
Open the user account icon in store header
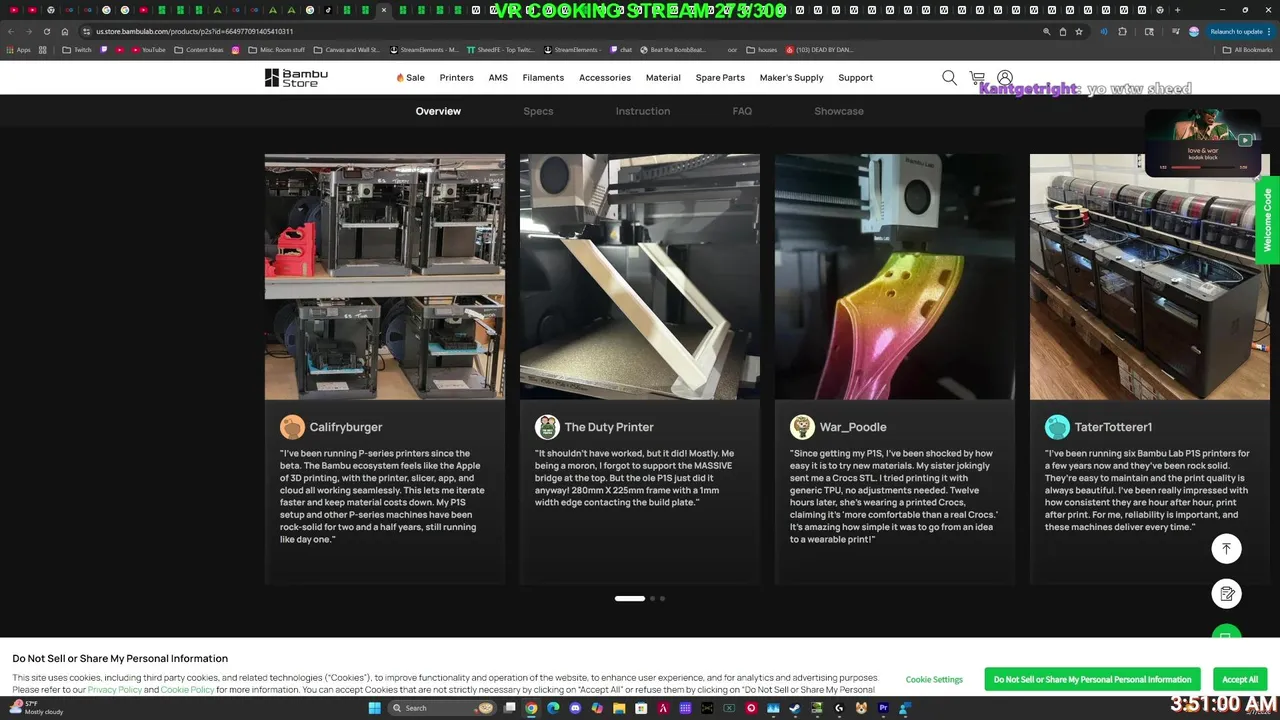(x=1005, y=78)
